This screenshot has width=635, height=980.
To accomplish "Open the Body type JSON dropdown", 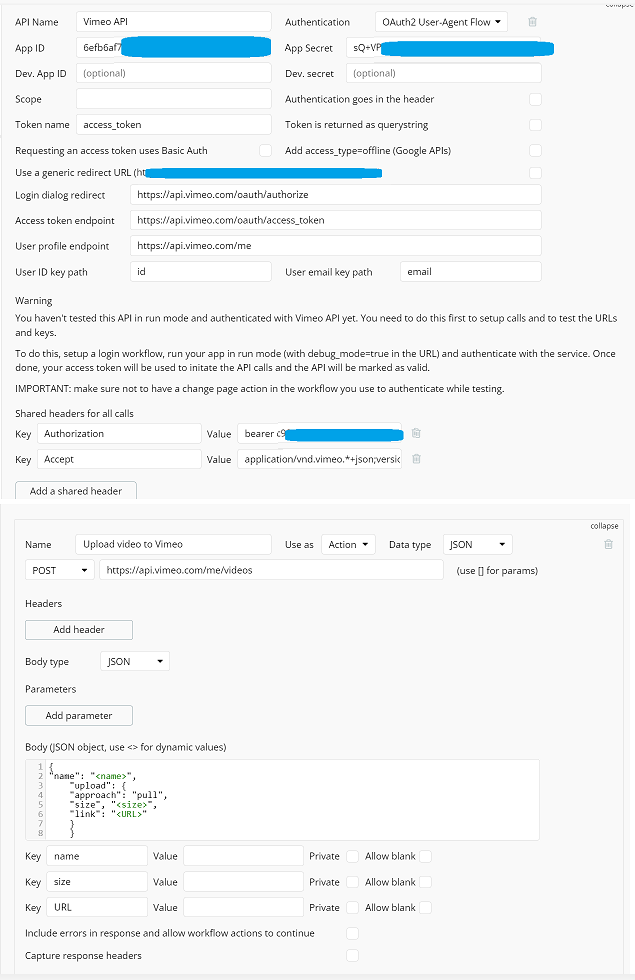I will click(135, 661).
